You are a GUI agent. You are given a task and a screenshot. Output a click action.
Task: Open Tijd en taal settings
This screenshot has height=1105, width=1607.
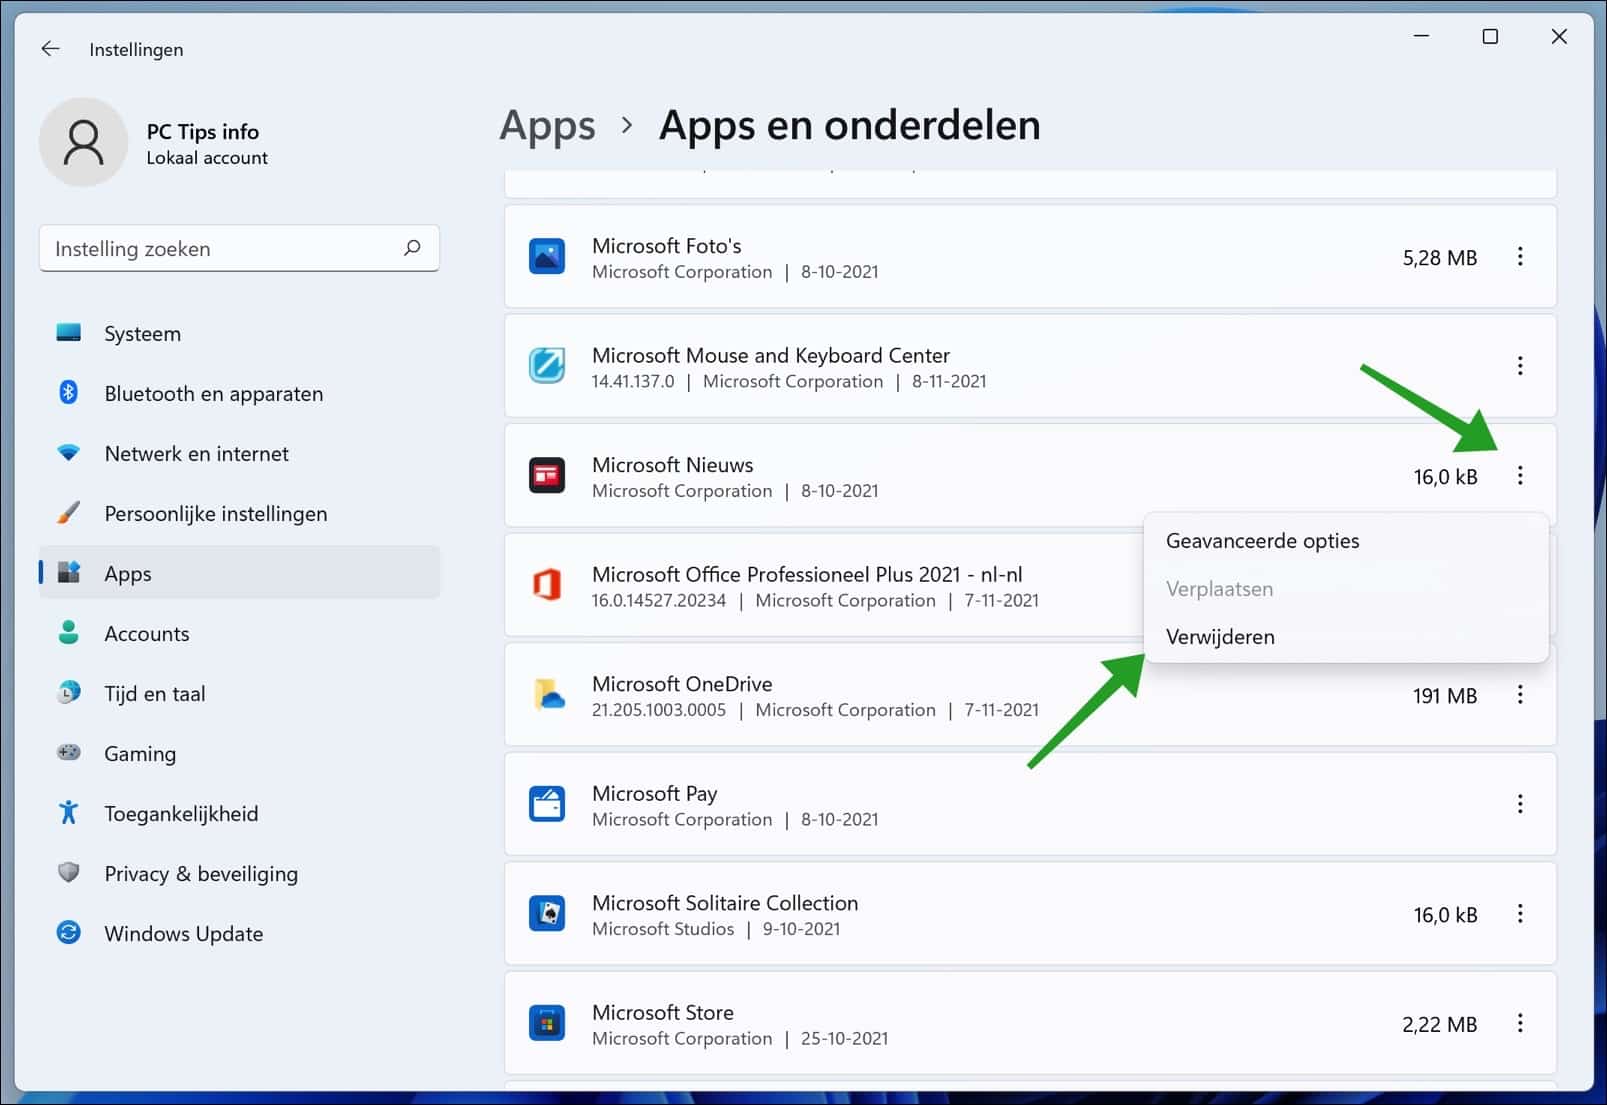pos(239,693)
